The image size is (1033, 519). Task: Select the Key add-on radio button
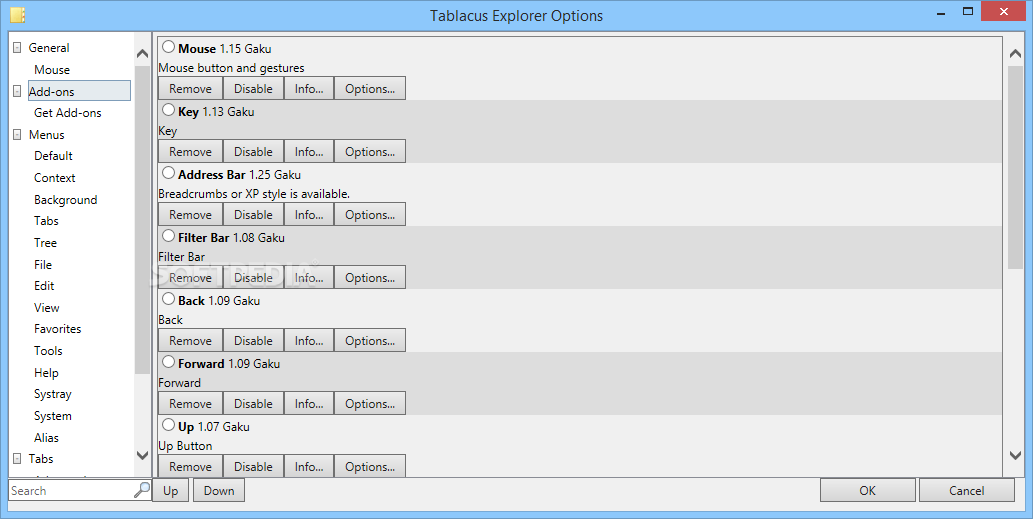tap(169, 110)
